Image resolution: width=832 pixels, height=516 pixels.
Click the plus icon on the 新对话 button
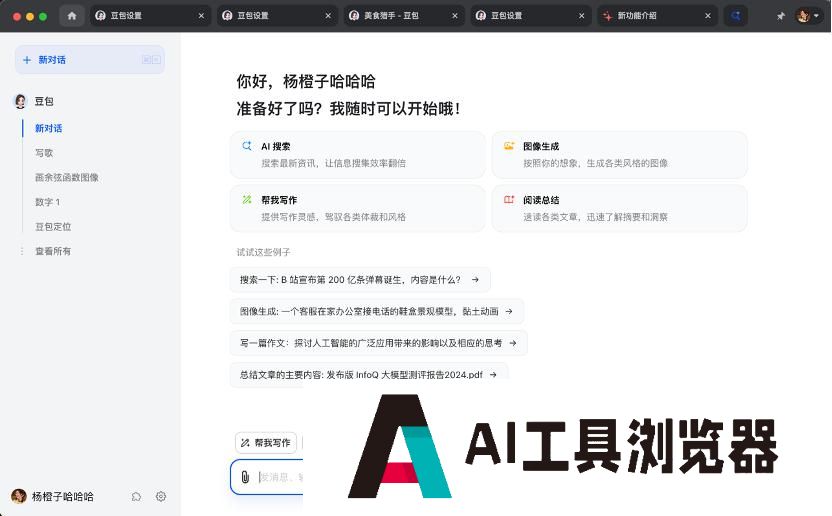[27, 60]
